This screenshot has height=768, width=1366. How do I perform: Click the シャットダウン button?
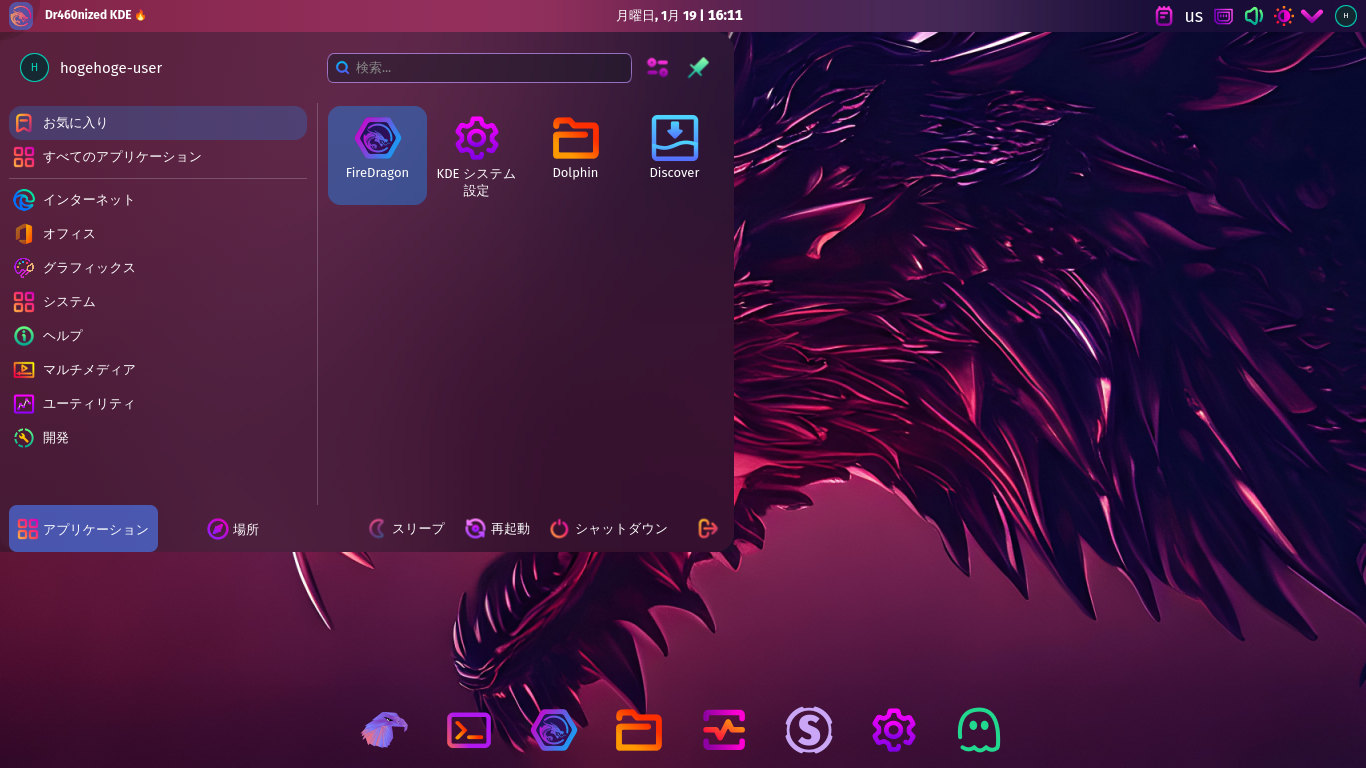click(609, 528)
